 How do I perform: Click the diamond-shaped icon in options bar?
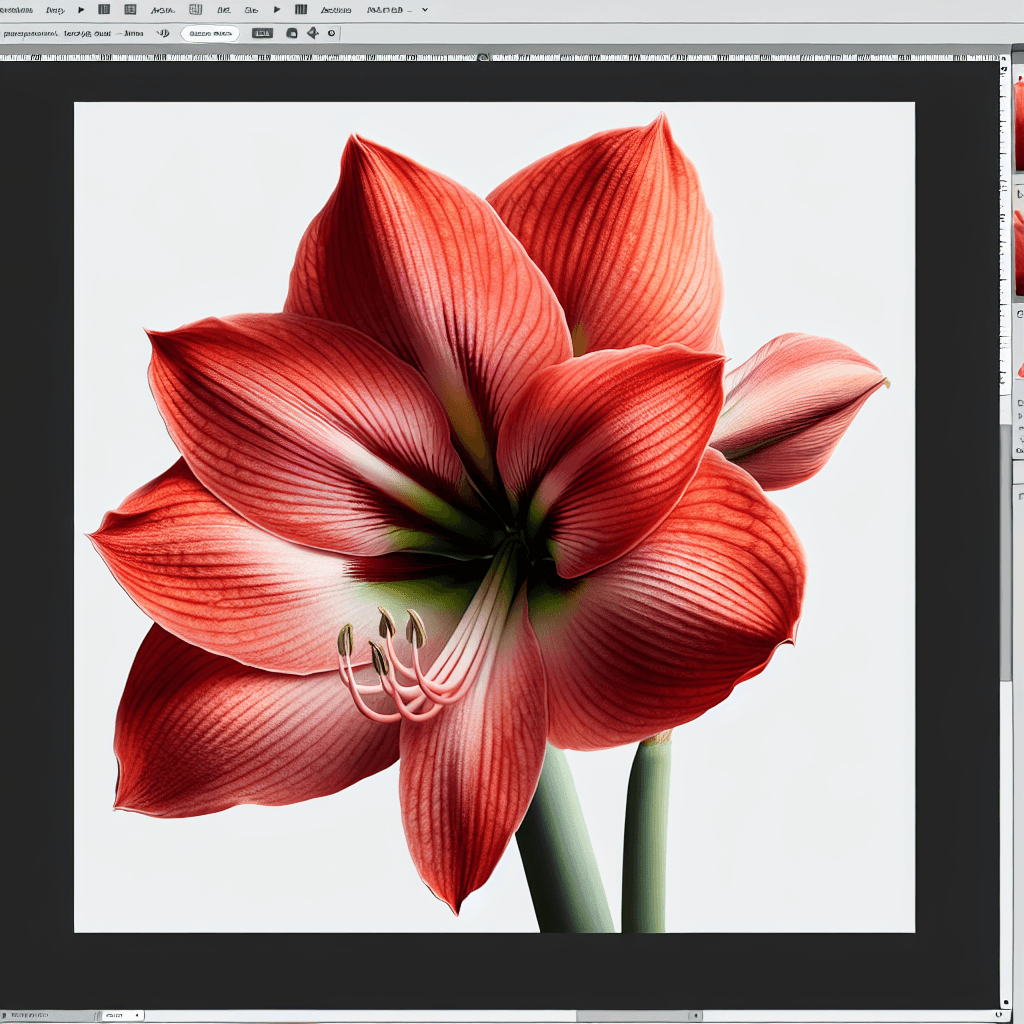click(312, 33)
